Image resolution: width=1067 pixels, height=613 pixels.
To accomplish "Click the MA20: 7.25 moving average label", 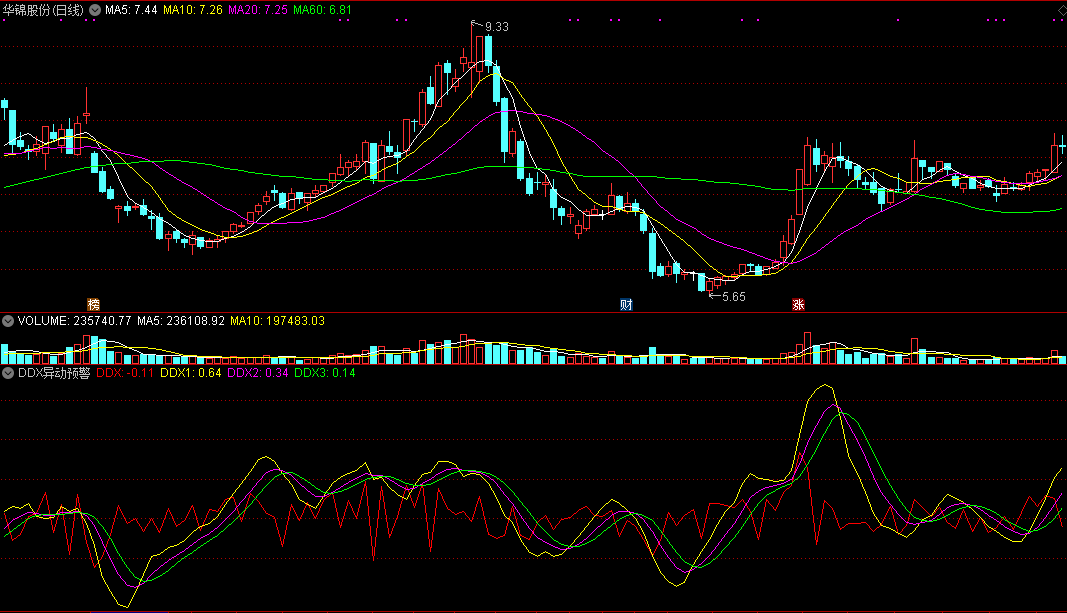I will tap(258, 10).
